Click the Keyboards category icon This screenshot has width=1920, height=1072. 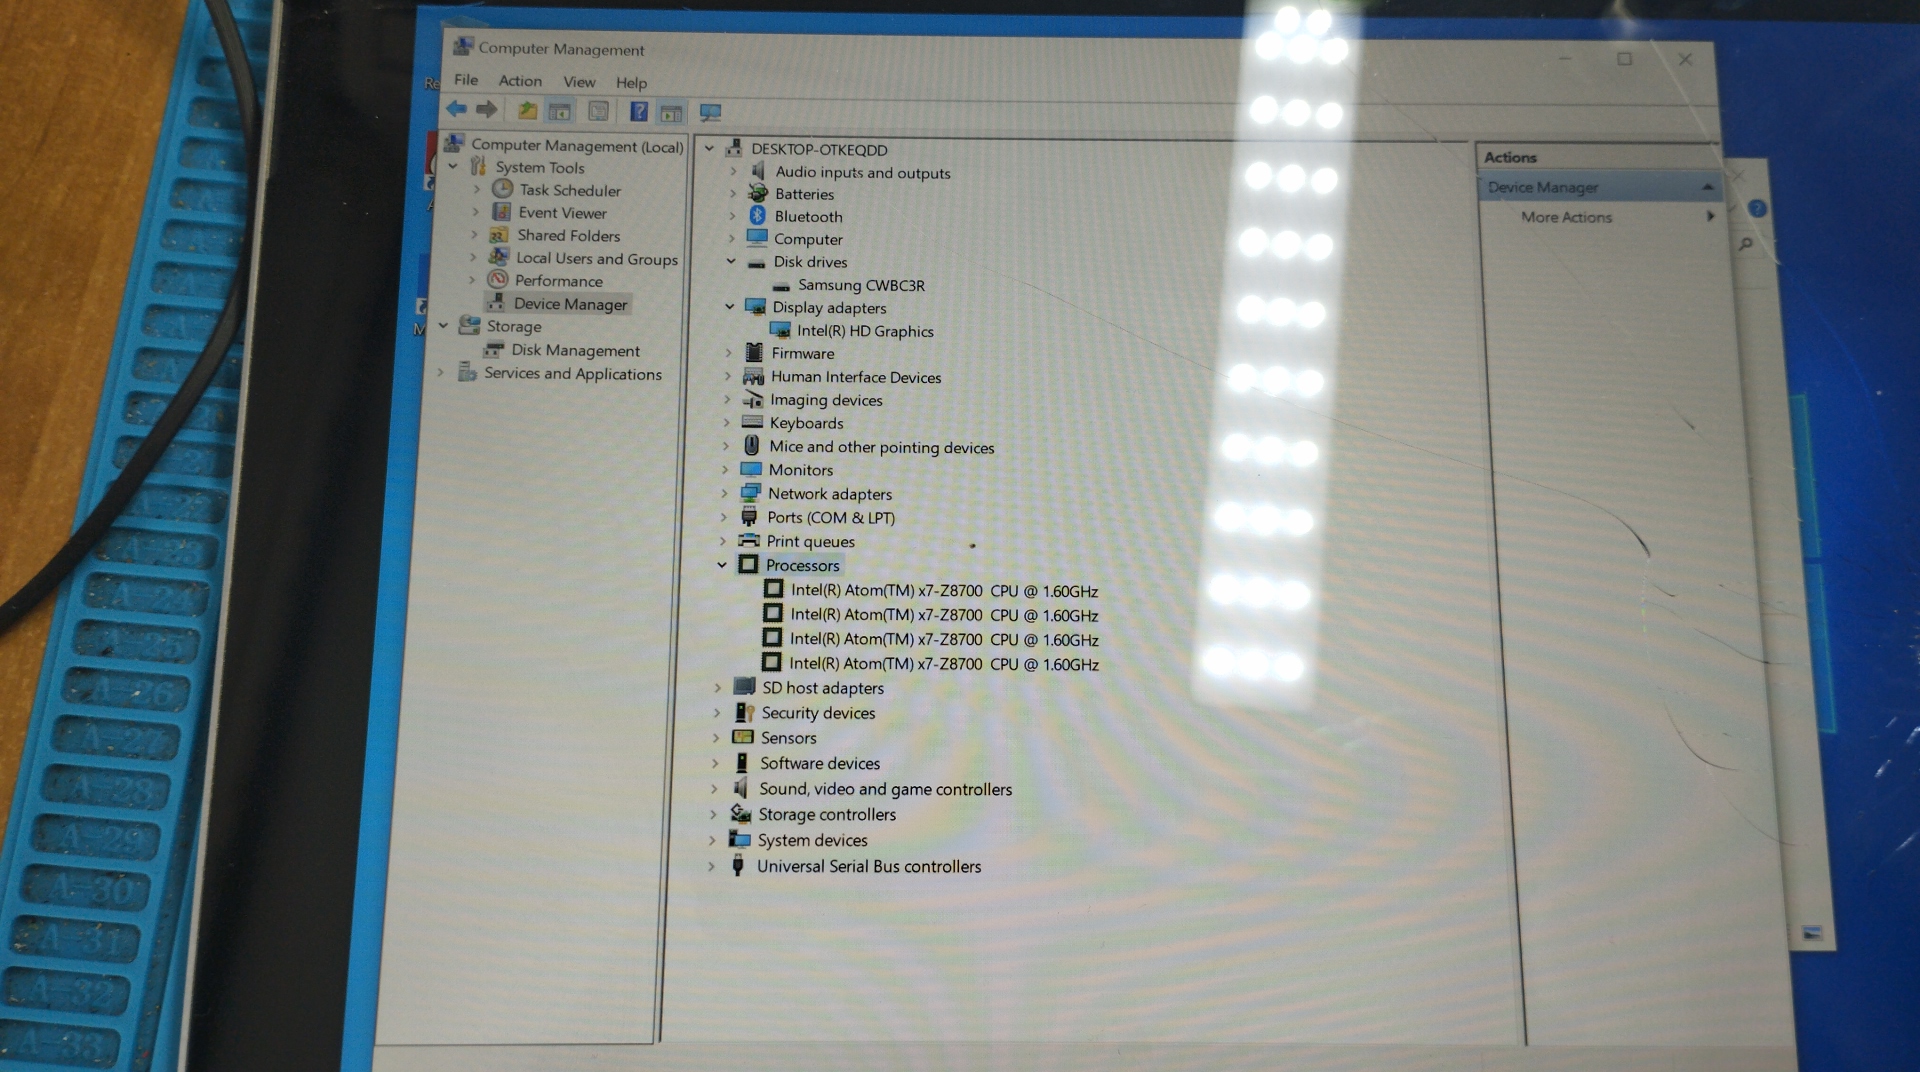coord(752,422)
